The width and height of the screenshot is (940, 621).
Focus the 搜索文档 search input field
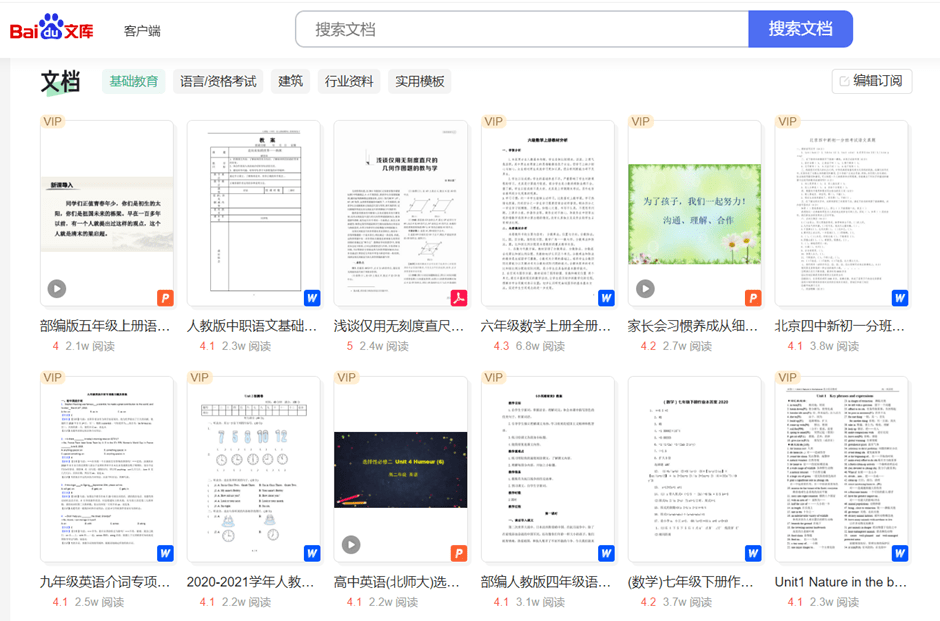click(x=522, y=29)
